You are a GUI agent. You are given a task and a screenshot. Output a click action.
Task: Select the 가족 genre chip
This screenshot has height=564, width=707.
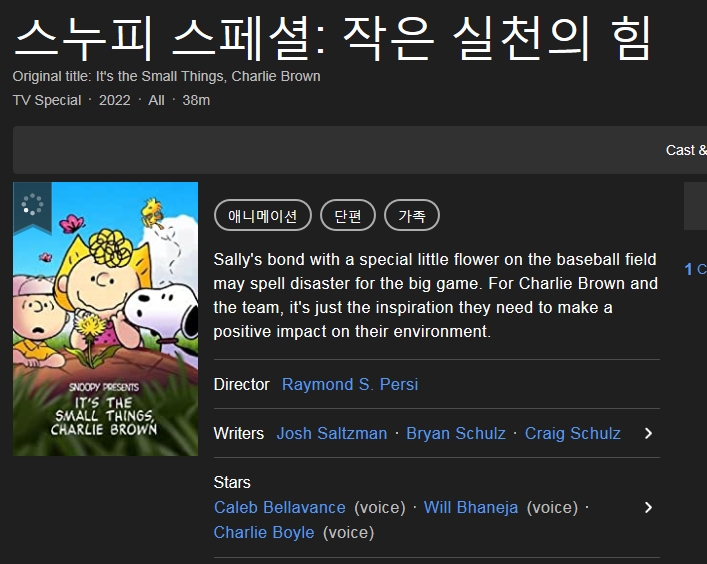(412, 215)
